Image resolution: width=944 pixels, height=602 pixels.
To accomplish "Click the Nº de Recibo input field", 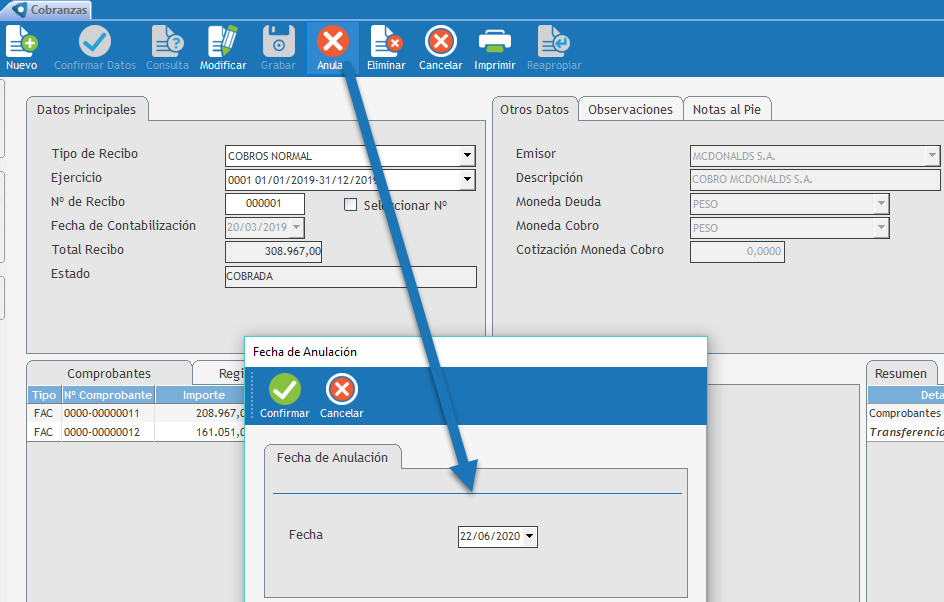I will point(265,204).
